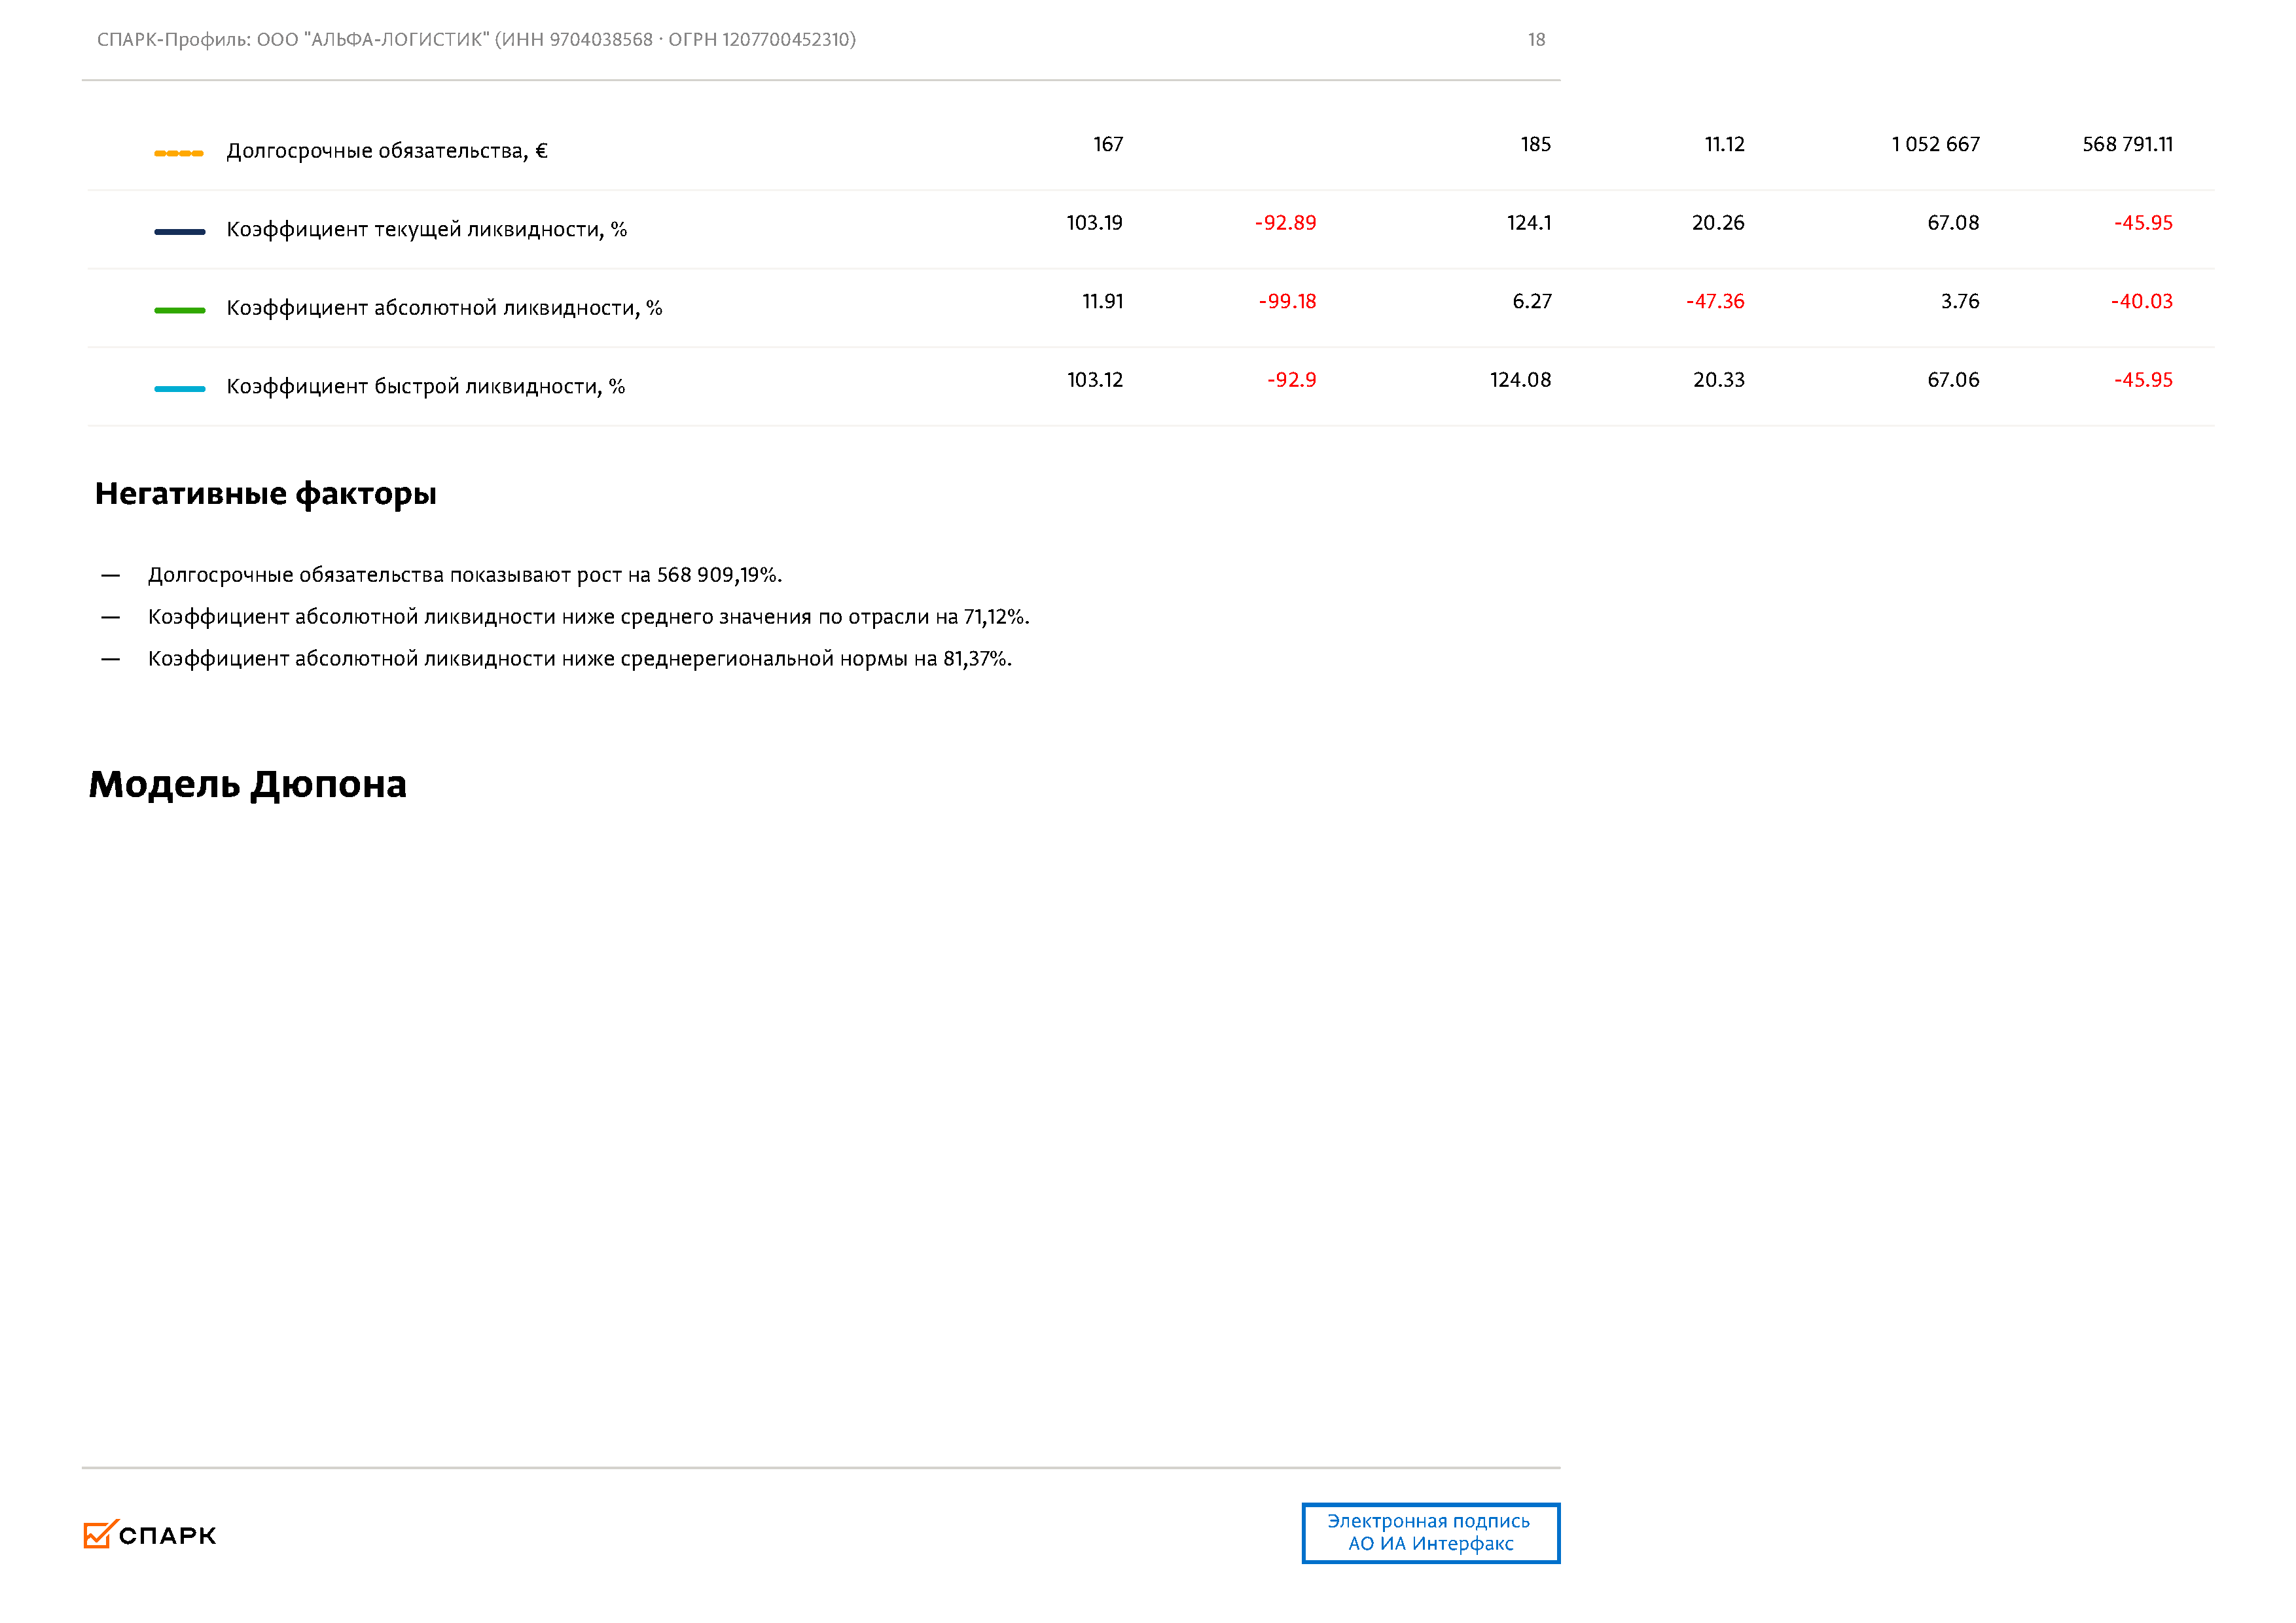This screenshot has height=1623, width=2296.
Task: Click the dark blue current liquidity legend line
Action: click(179, 232)
